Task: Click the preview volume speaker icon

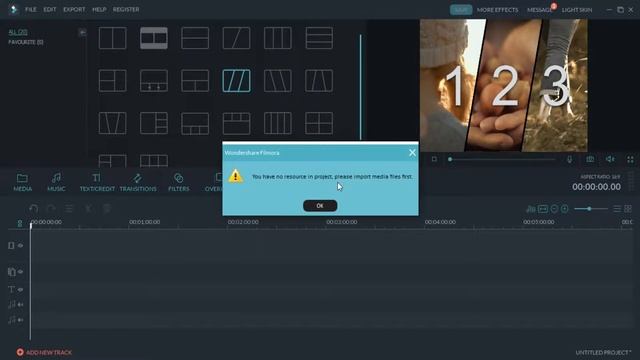Action: [610, 159]
